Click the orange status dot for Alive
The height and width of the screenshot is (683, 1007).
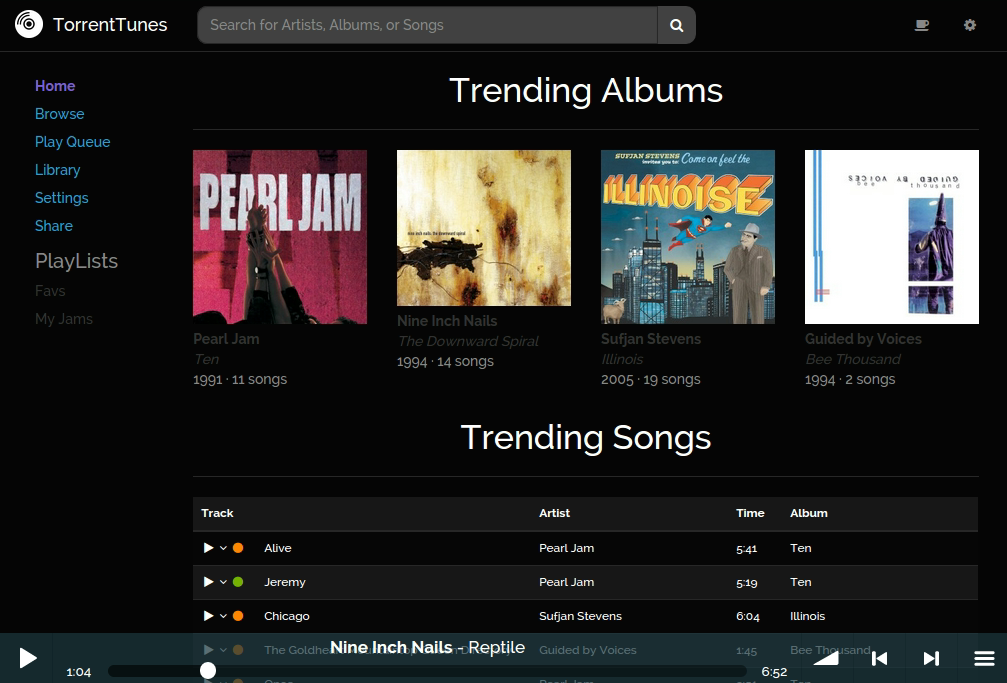[x=238, y=548]
